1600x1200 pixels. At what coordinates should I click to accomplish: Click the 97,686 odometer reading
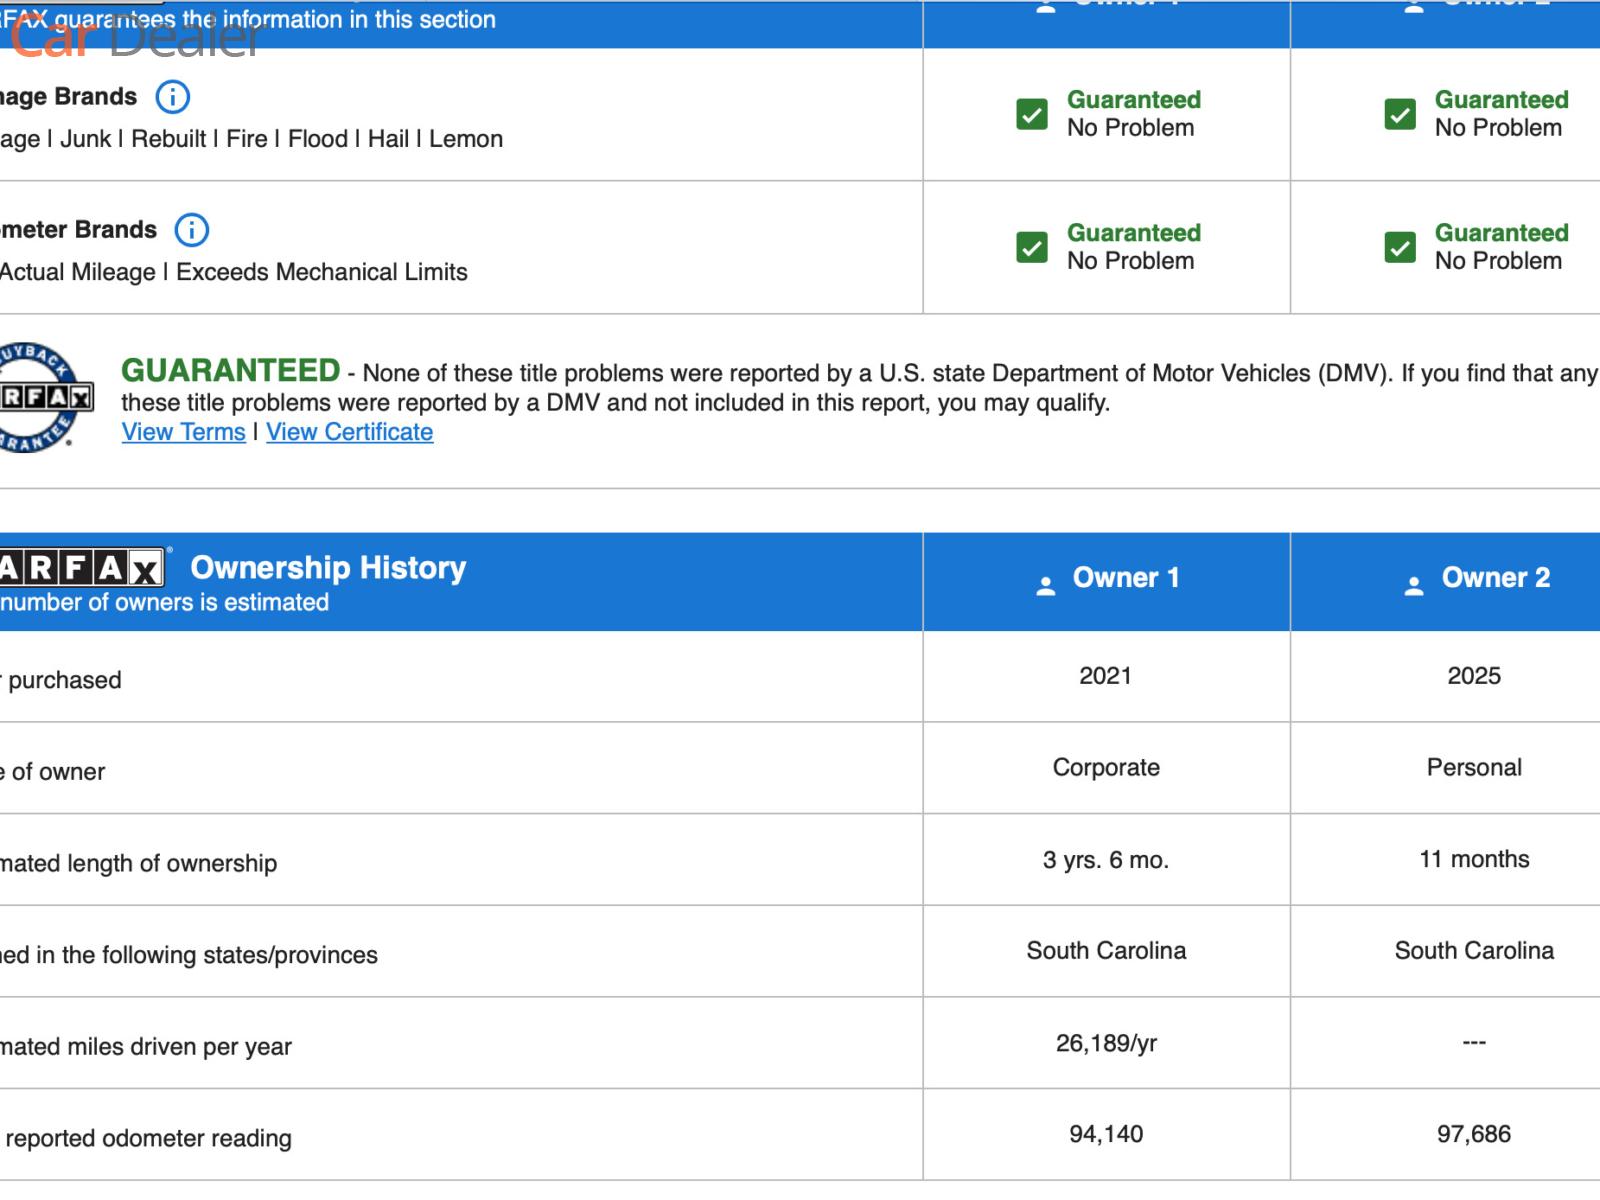1474,1134
